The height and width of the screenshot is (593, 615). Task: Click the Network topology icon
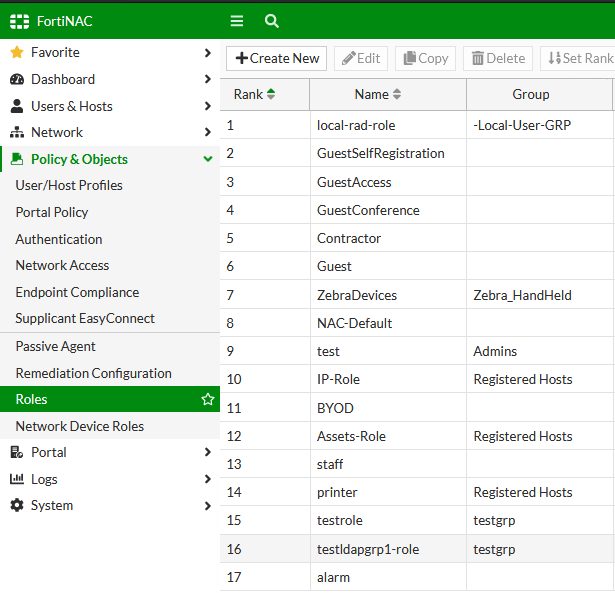pyautogui.click(x=17, y=132)
